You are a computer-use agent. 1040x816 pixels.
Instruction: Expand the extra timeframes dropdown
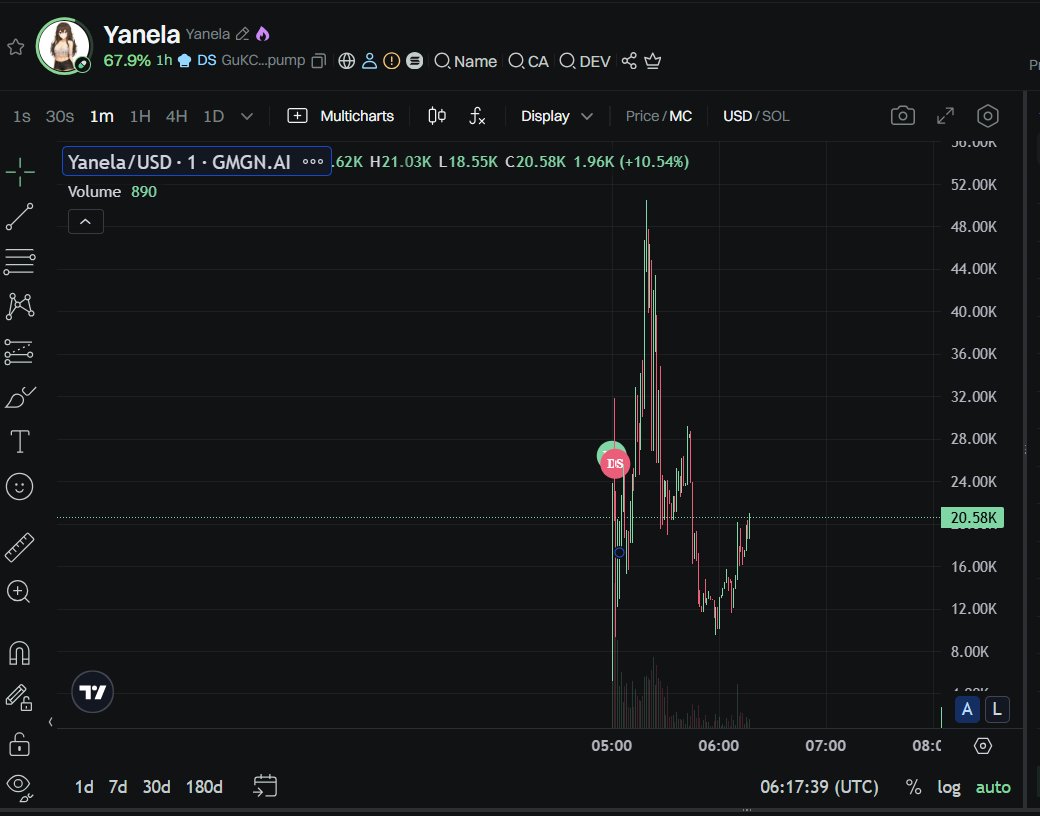click(x=247, y=116)
